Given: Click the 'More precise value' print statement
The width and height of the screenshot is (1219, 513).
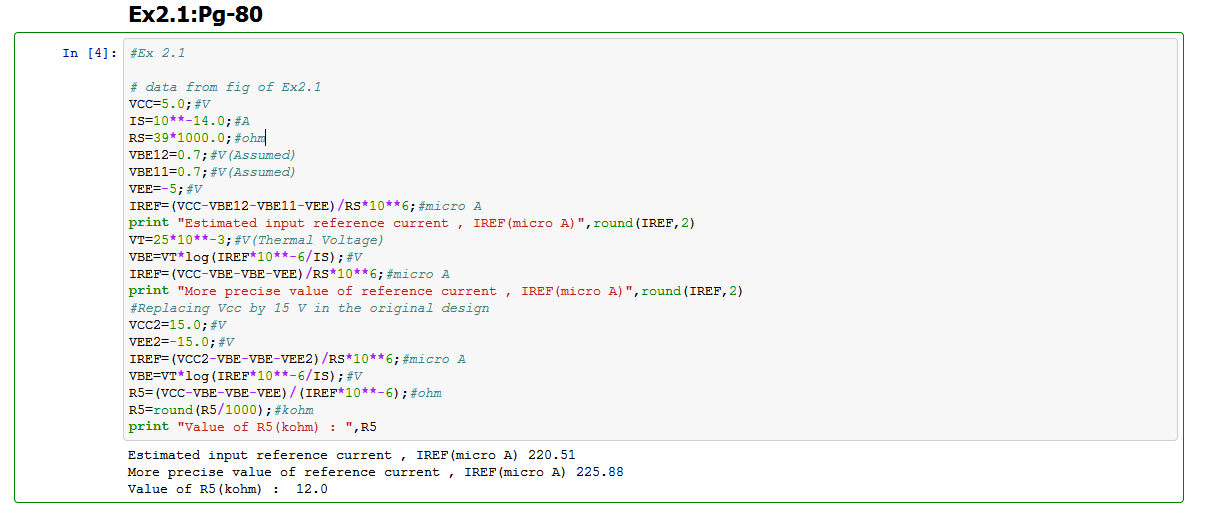Looking at the screenshot, I should 435,291.
